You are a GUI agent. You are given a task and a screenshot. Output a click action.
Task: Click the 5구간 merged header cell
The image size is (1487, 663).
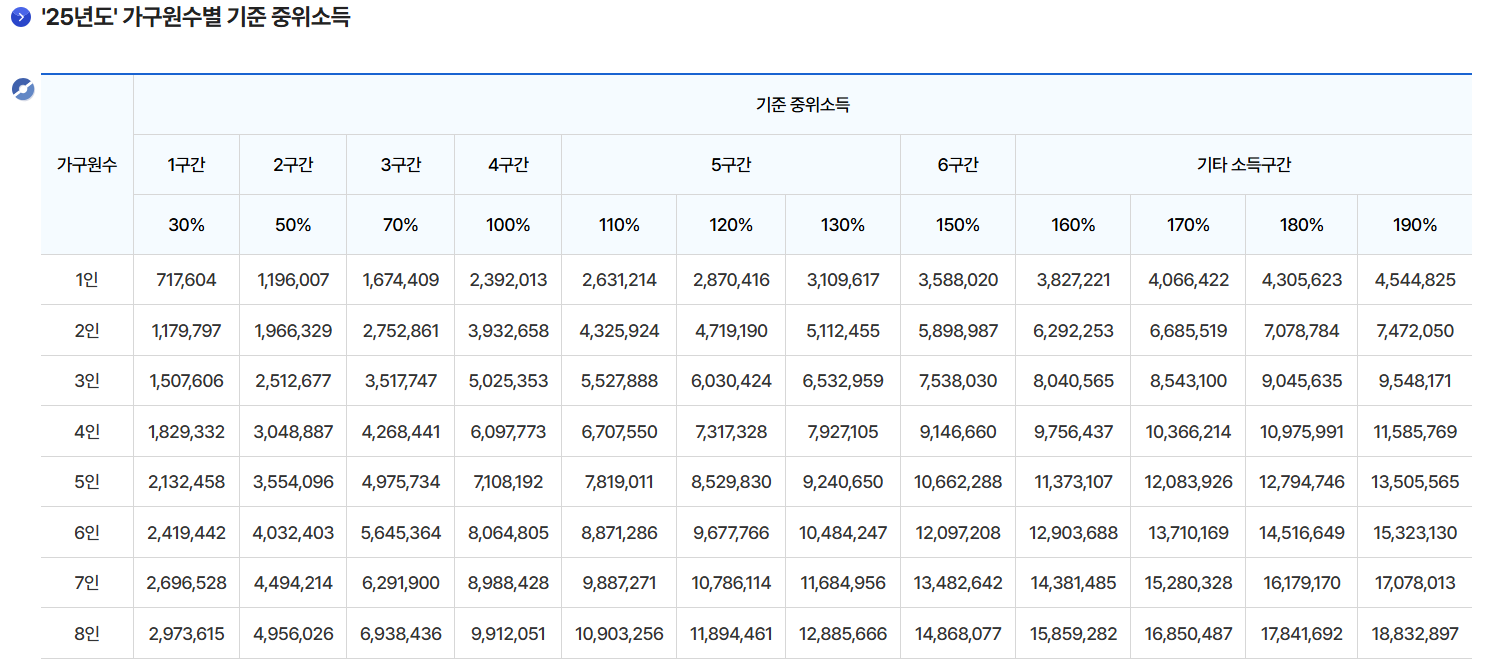coord(730,164)
